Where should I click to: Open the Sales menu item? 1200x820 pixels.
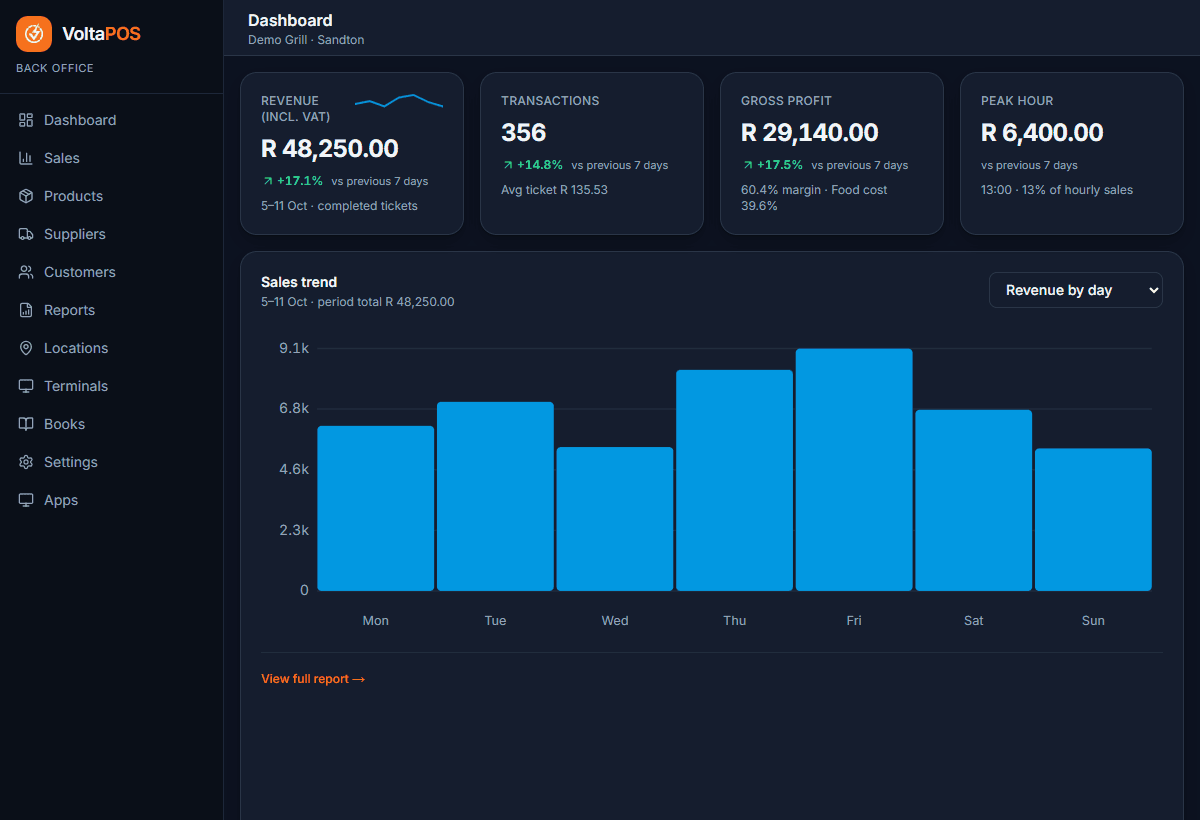[x=111, y=158]
